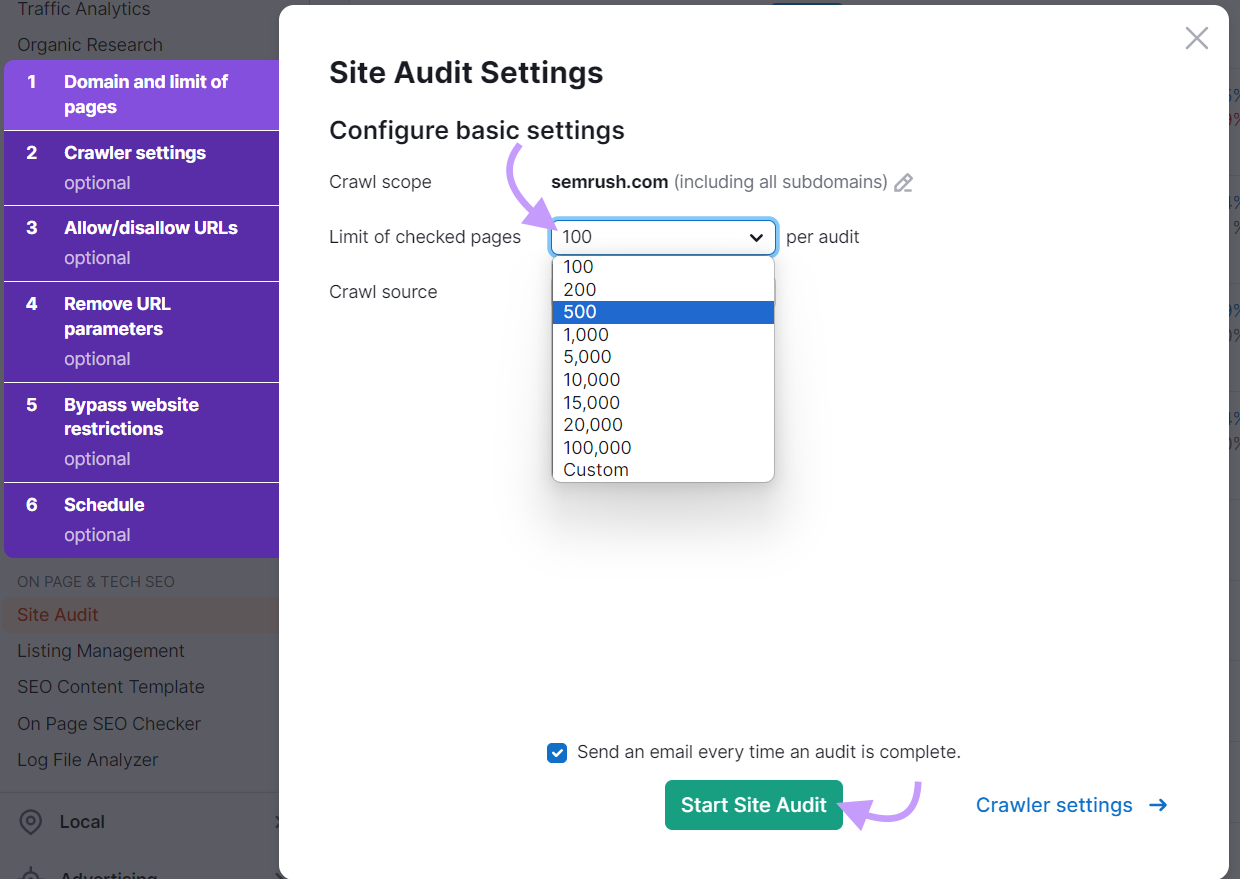This screenshot has width=1240, height=879.
Task: Edit crawl scope with the pencil icon
Action: tap(903, 183)
